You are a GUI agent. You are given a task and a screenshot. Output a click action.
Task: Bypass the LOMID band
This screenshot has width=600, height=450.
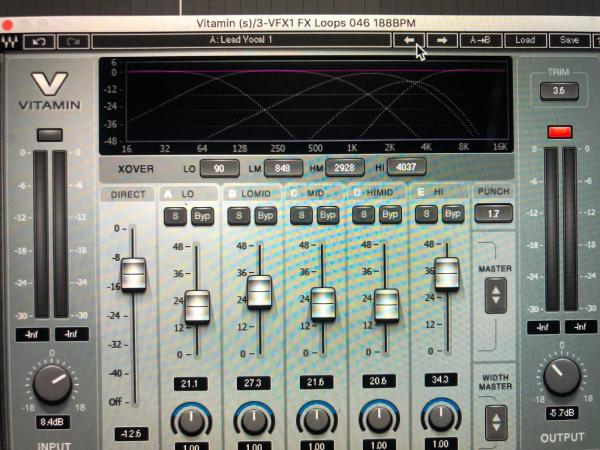coord(266,215)
